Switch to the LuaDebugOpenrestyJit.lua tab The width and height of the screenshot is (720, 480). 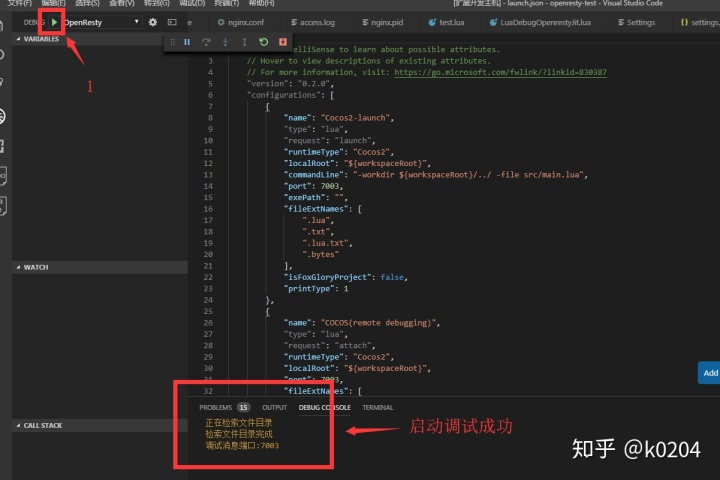545,22
